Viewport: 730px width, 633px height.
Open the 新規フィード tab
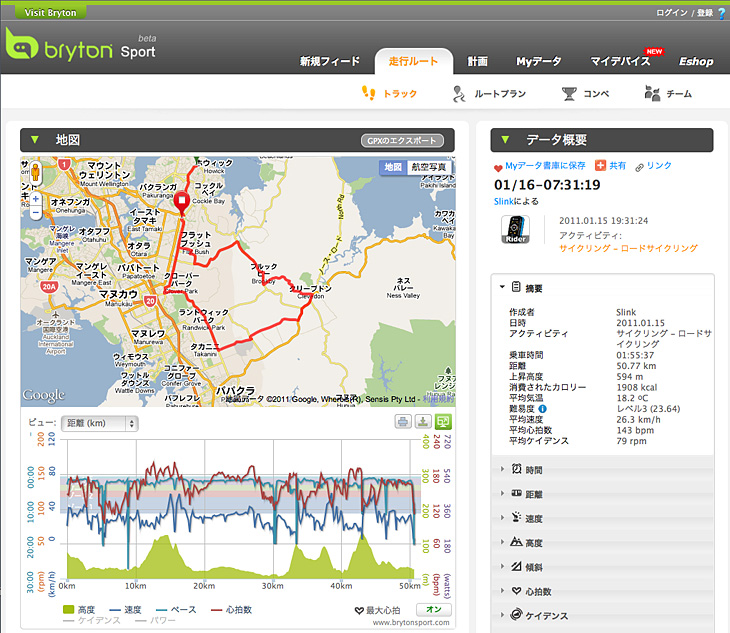click(330, 61)
